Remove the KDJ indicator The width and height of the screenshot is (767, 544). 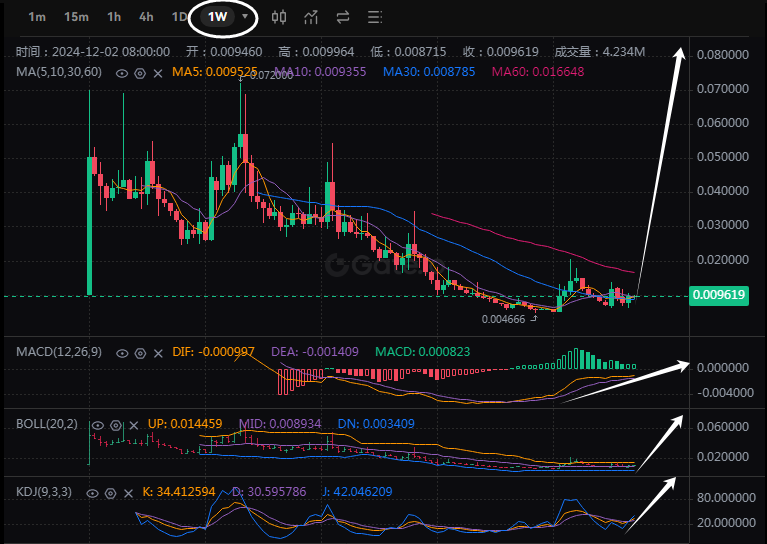128,493
